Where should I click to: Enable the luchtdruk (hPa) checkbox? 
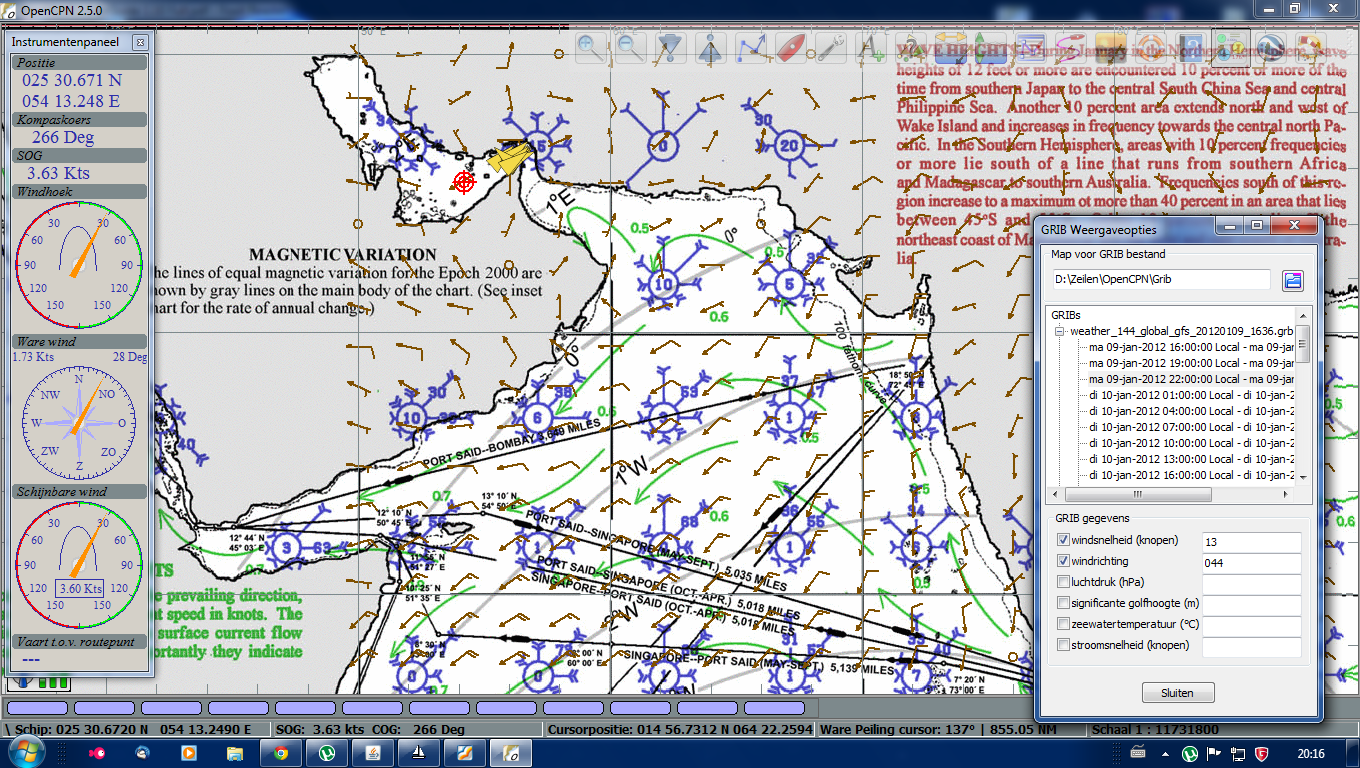(1063, 582)
